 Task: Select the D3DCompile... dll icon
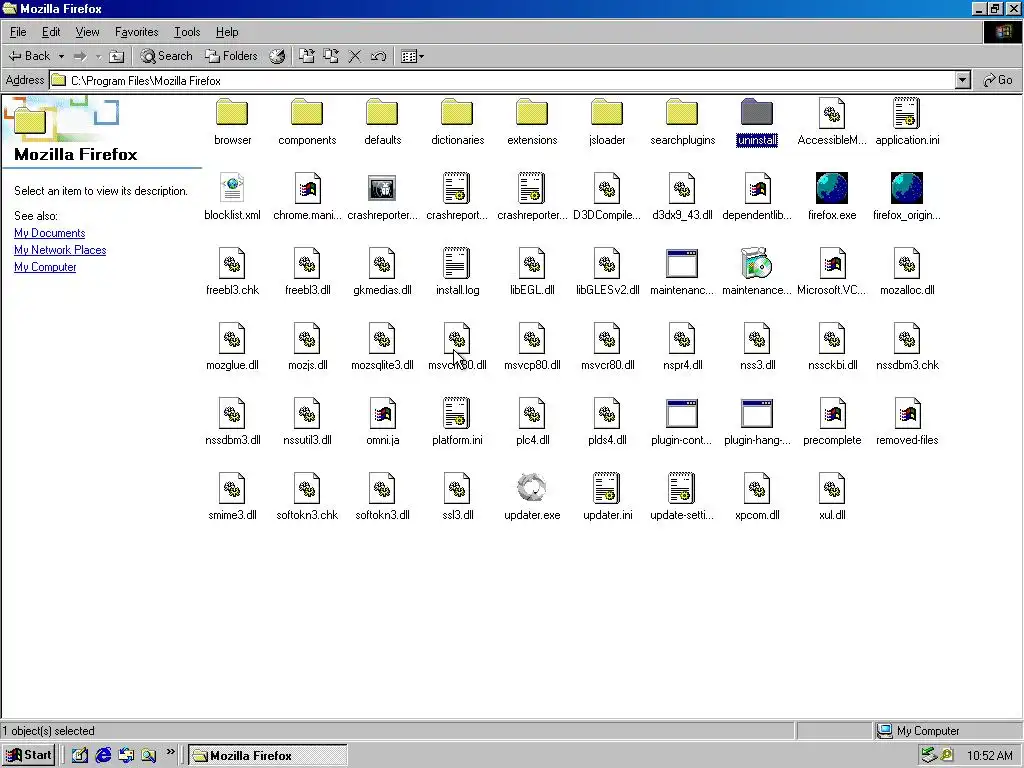[x=607, y=188]
